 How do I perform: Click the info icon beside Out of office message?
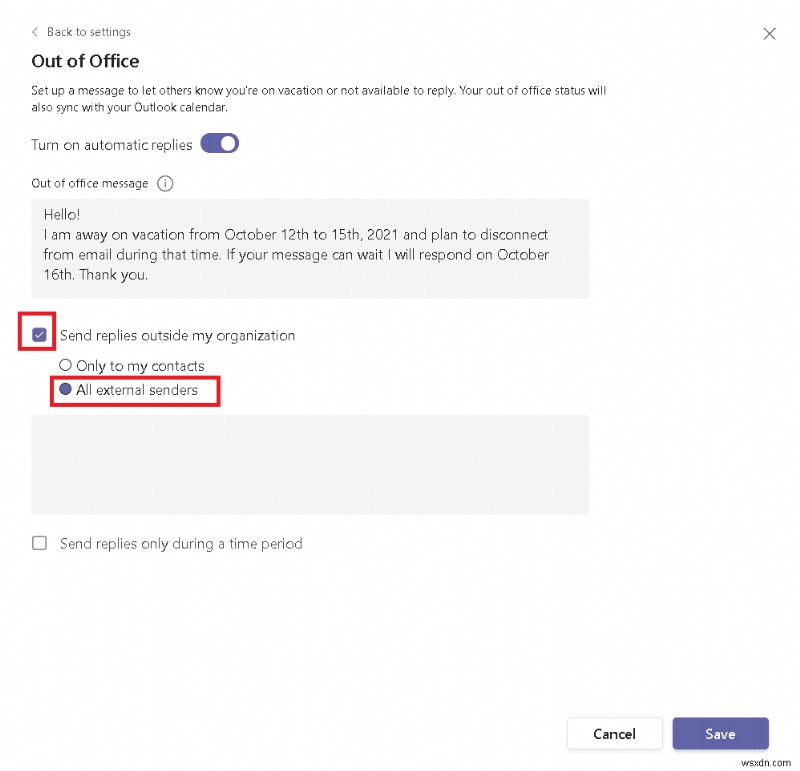click(165, 184)
